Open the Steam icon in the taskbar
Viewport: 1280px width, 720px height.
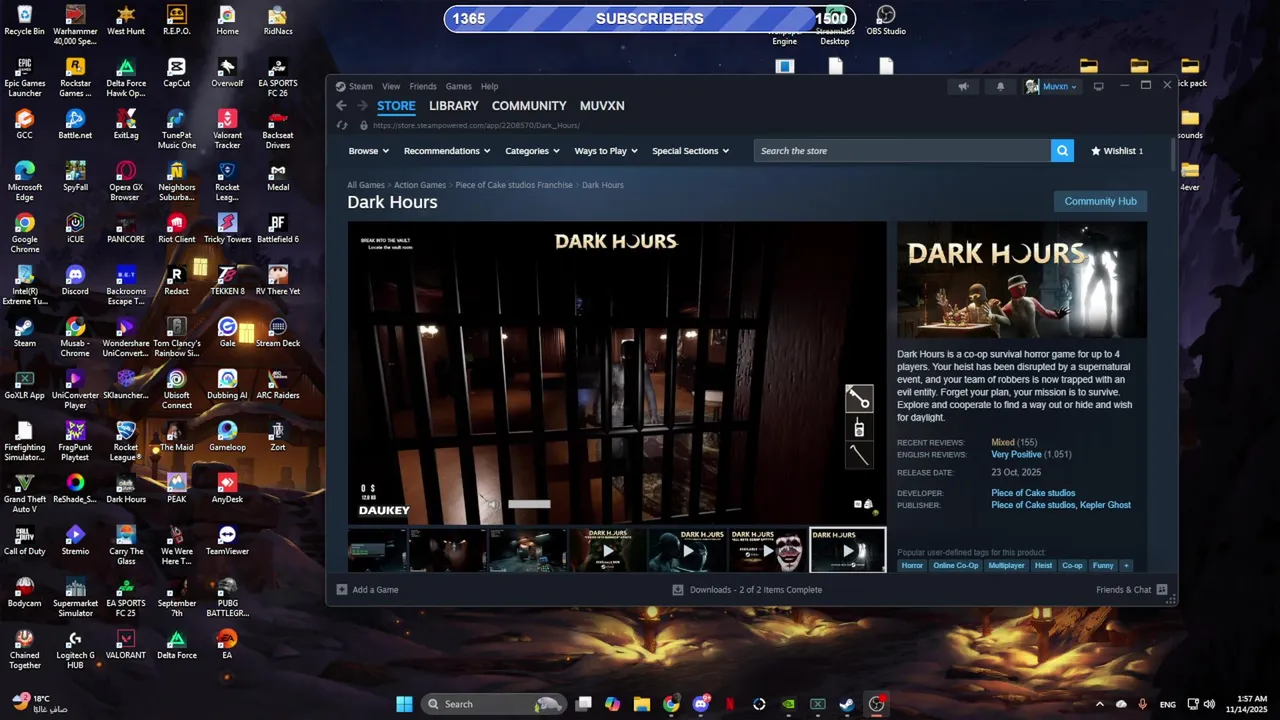(x=847, y=704)
